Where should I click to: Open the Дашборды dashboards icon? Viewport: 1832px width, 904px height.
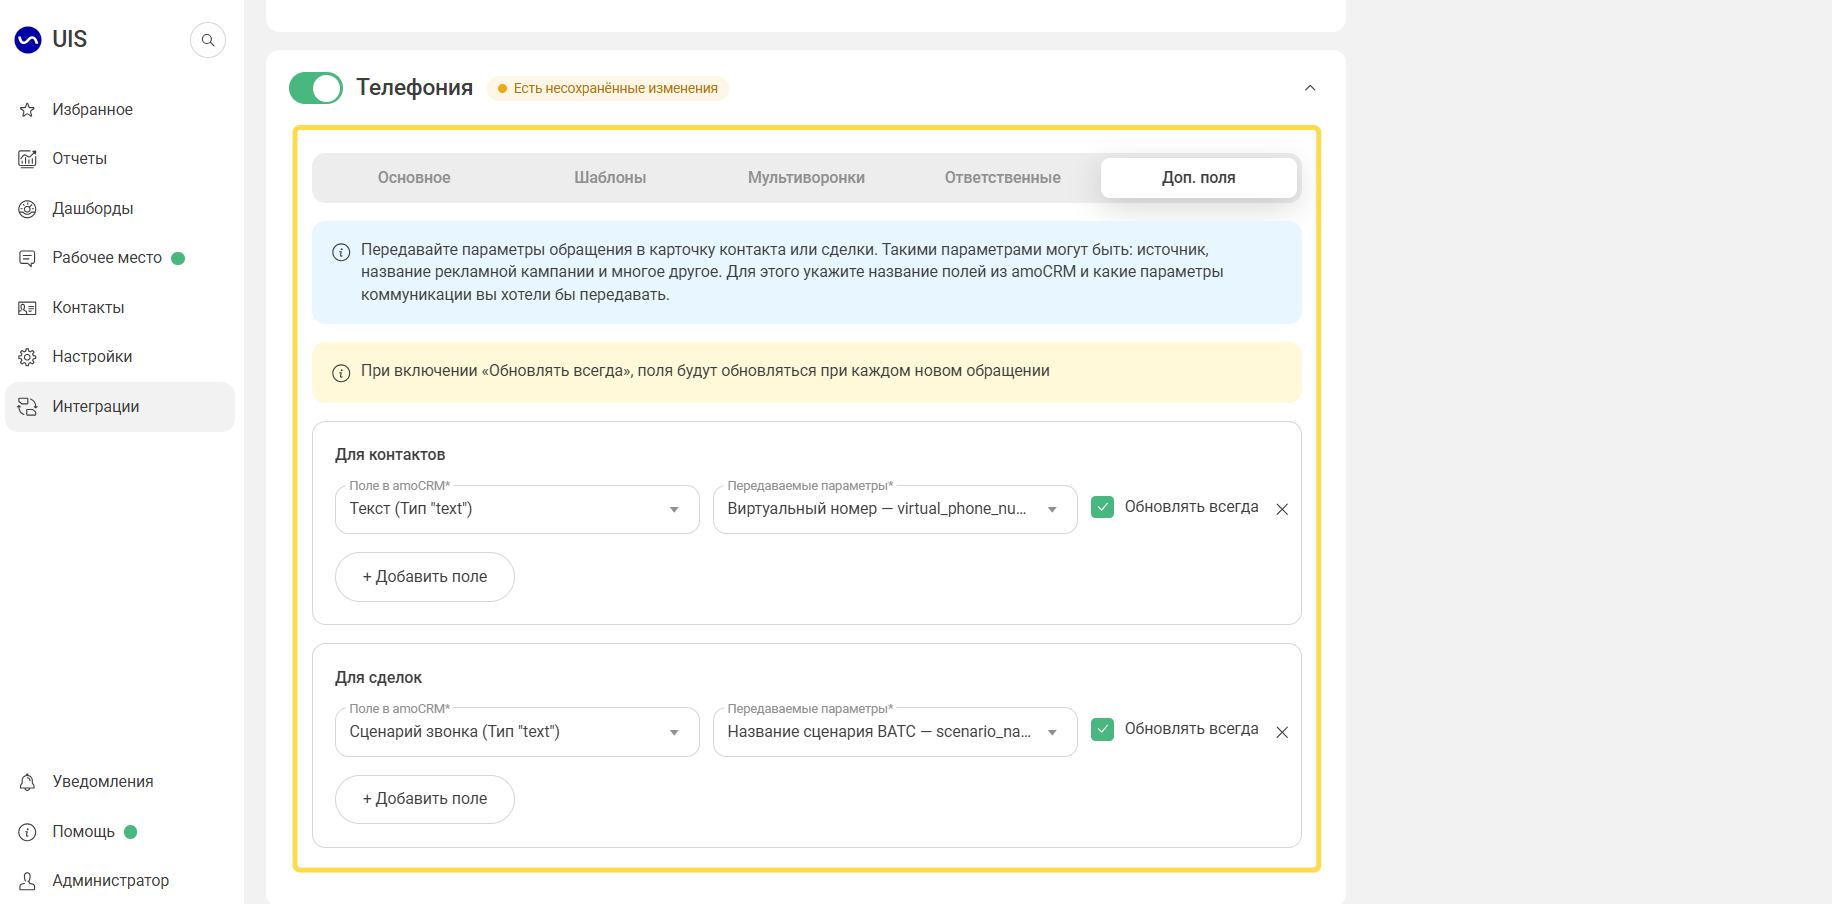pyautogui.click(x=27, y=209)
